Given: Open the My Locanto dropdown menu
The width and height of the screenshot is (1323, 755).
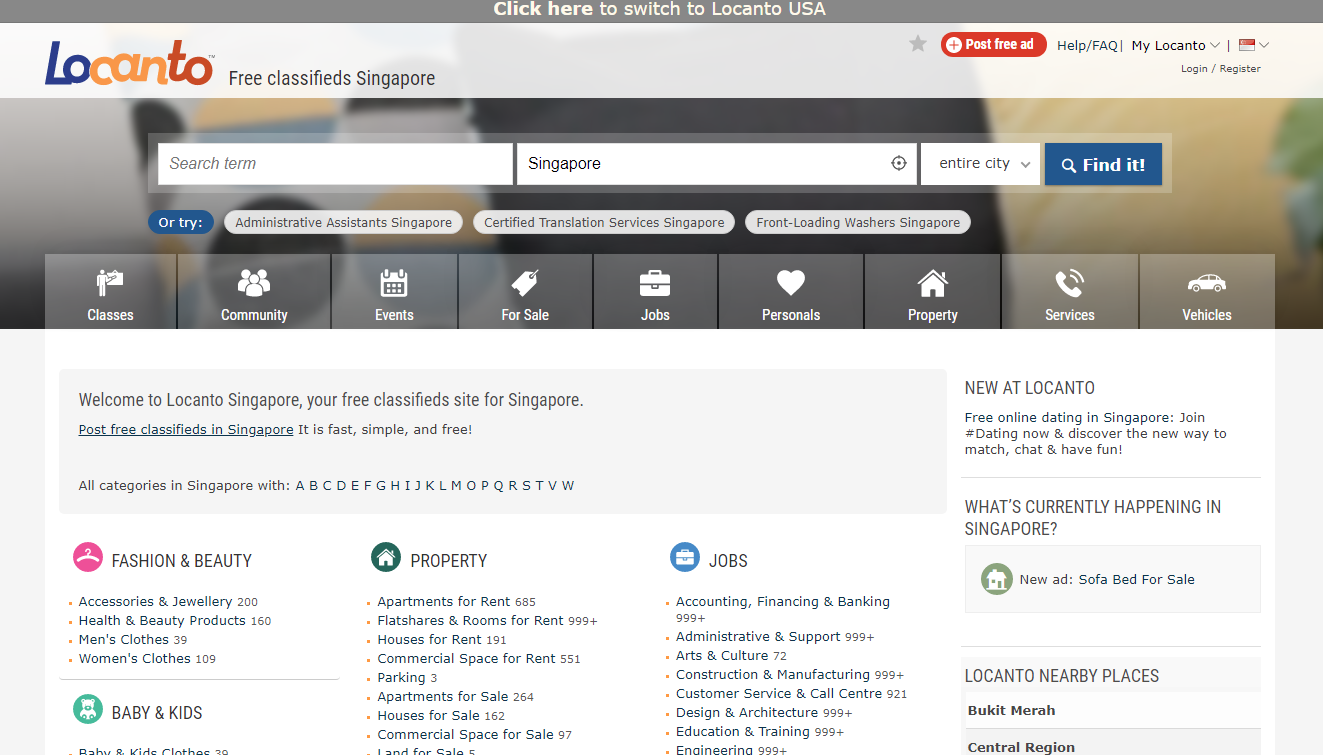Looking at the screenshot, I should 1175,45.
